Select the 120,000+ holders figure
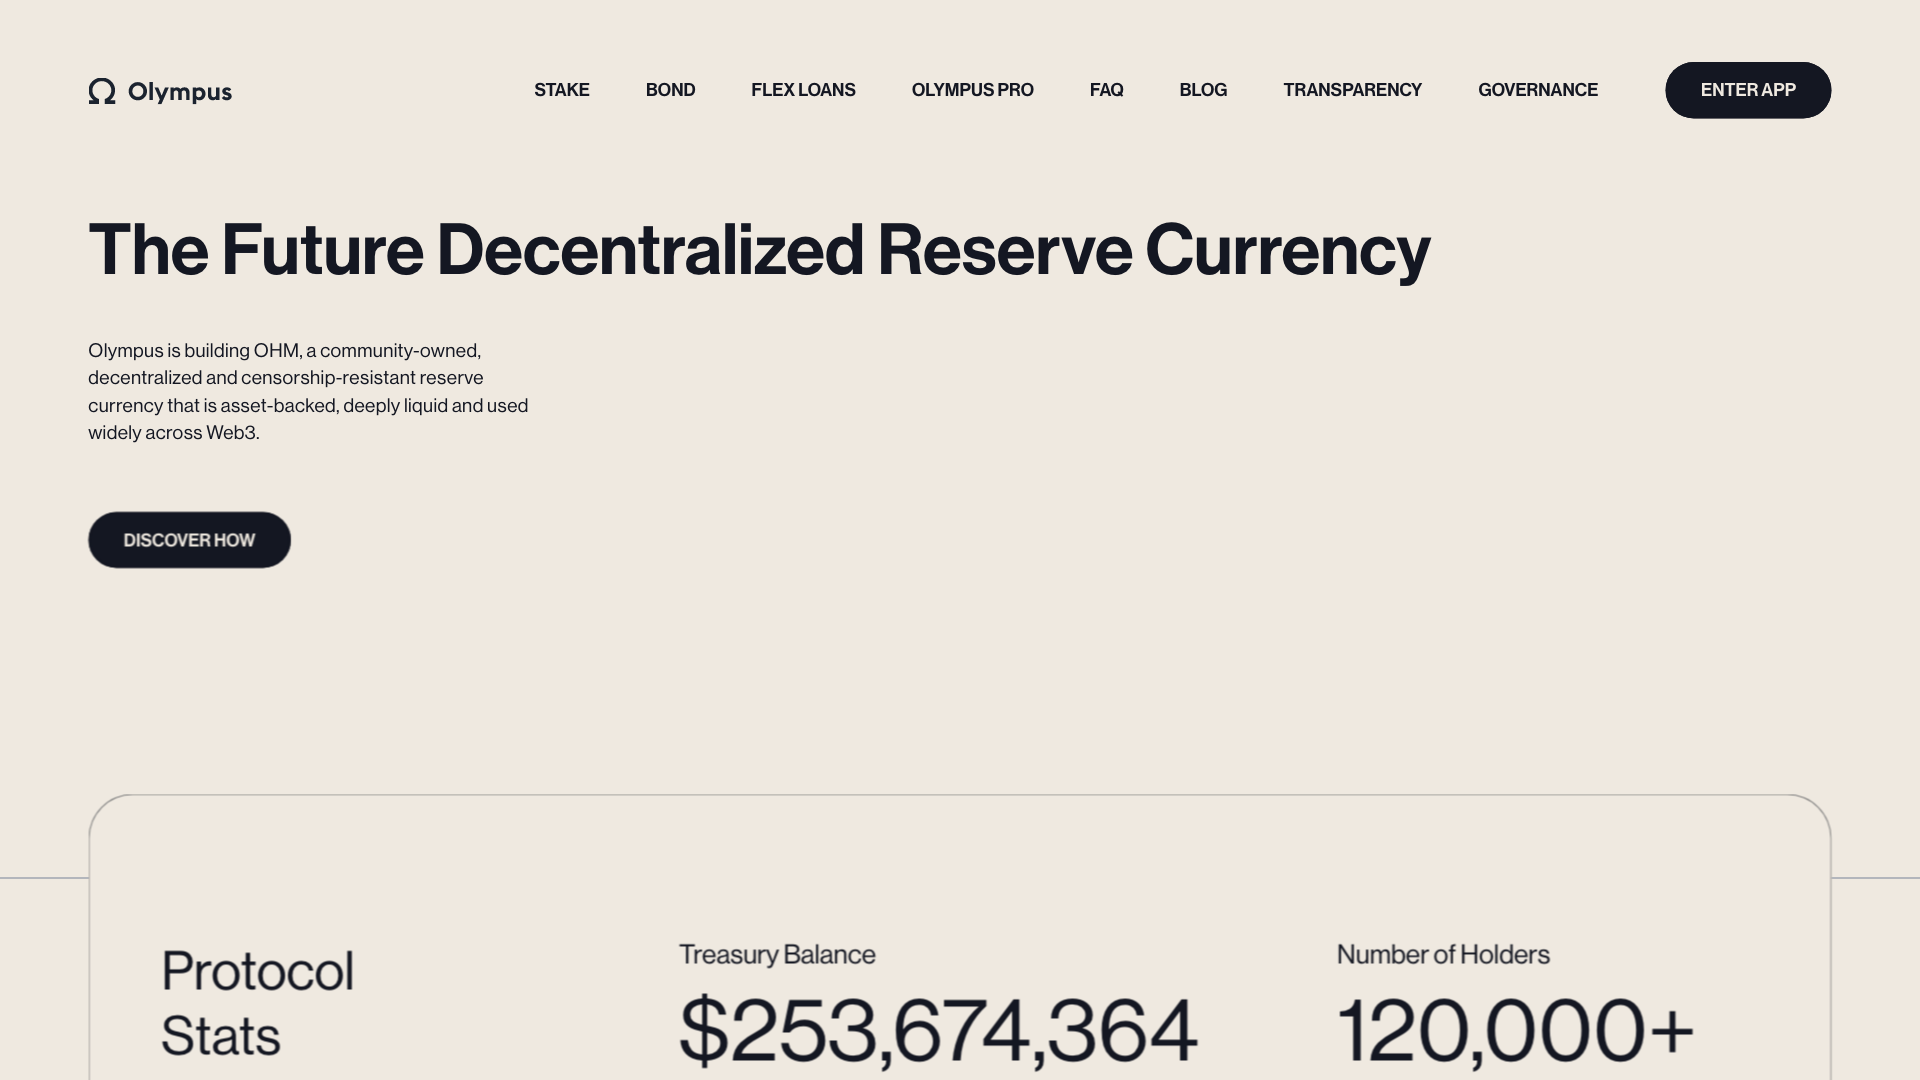 [1515, 1030]
